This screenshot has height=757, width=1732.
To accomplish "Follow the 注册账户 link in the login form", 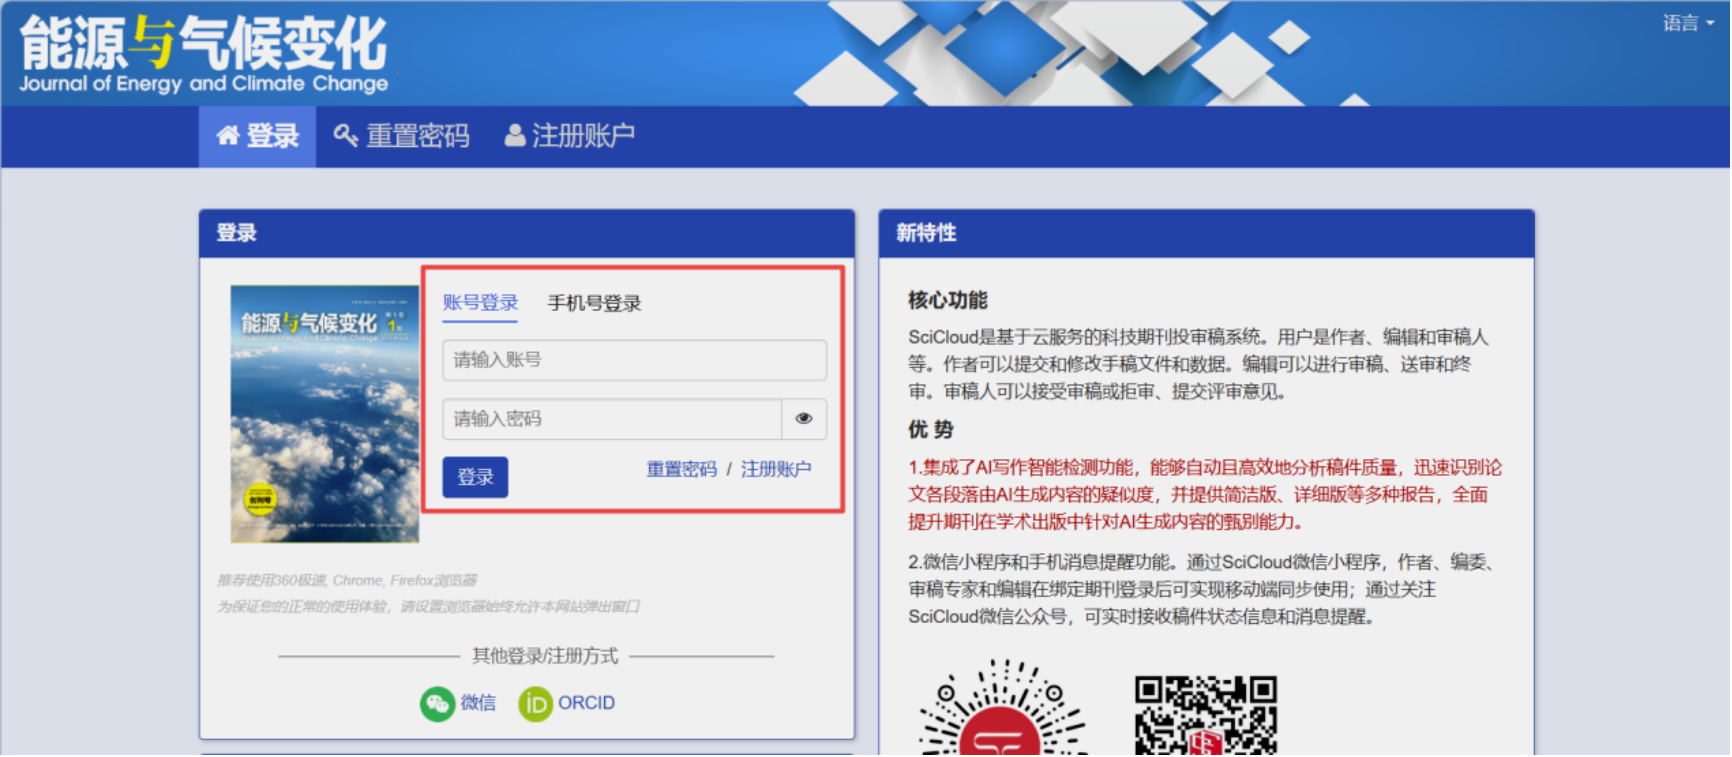I will 776,469.
